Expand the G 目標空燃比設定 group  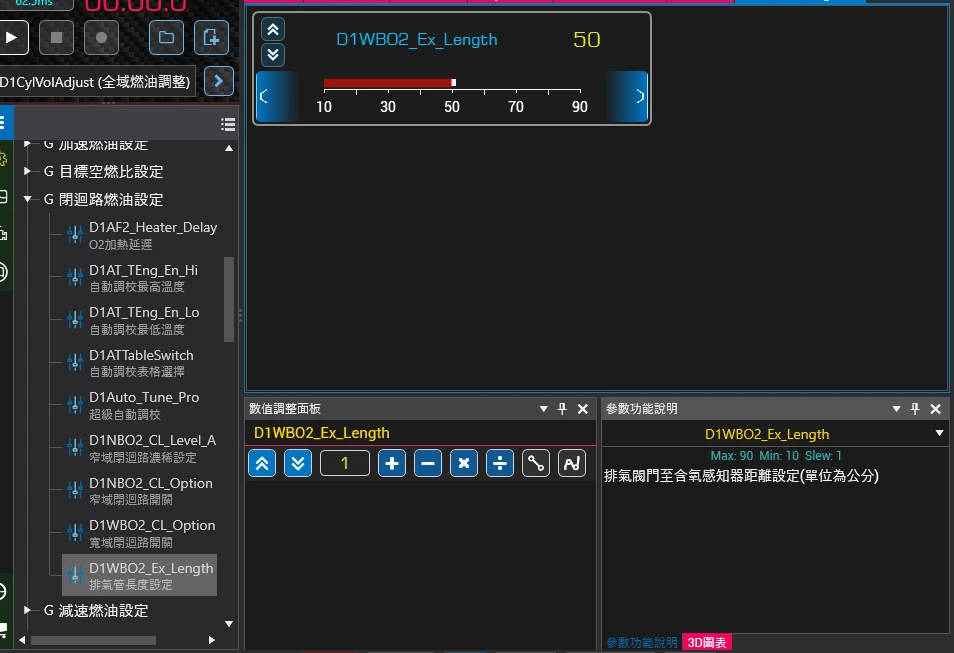pyautogui.click(x=27, y=172)
